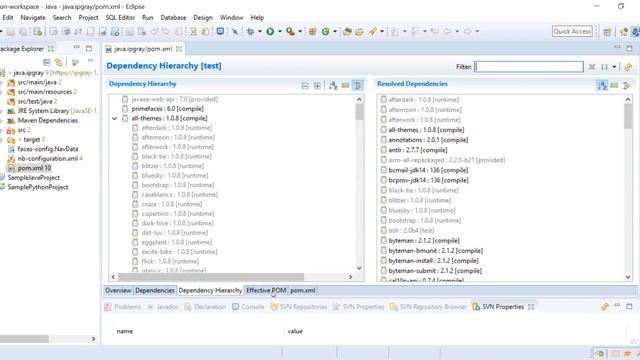
Task: Click the Run Last Tool icon with red toolbox
Action: (290, 31)
